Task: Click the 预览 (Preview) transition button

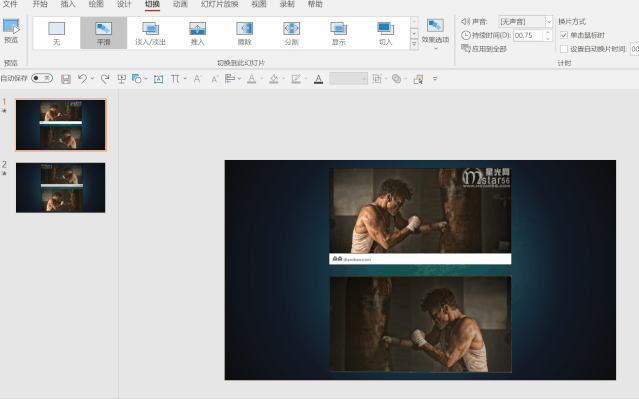Action: tap(11, 31)
